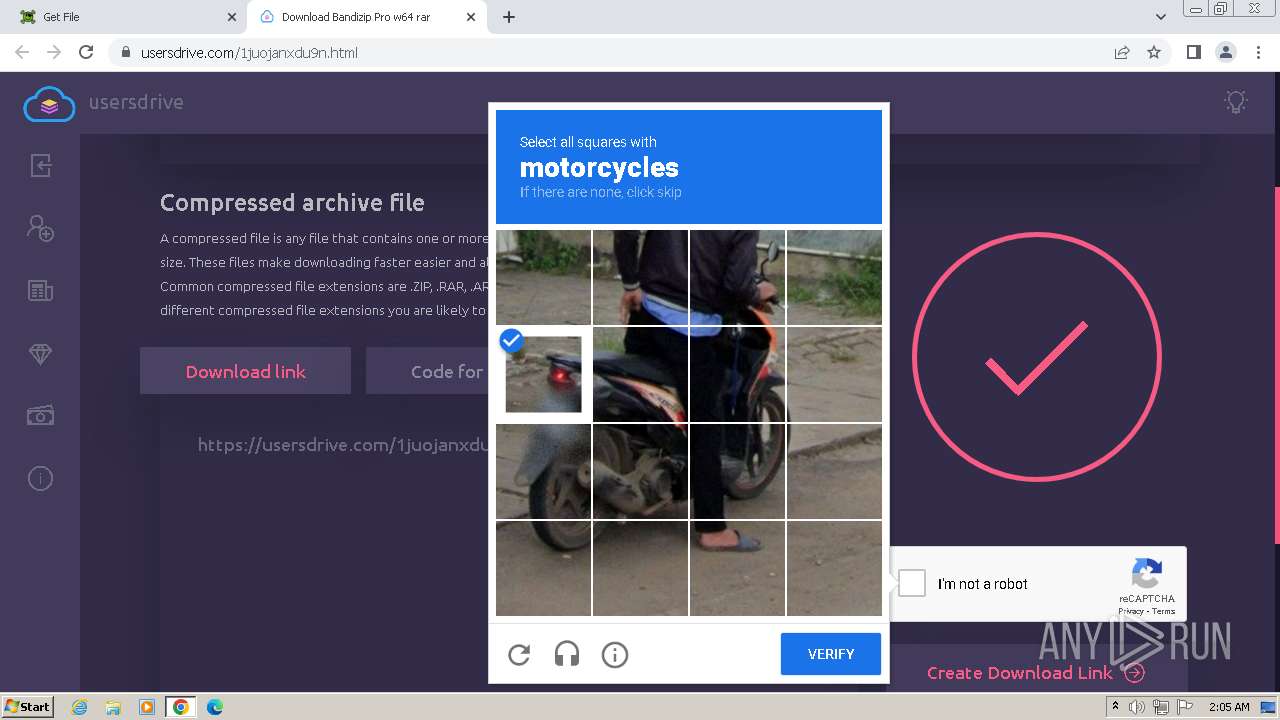
Task: Open the news sidebar icon
Action: pos(40,291)
